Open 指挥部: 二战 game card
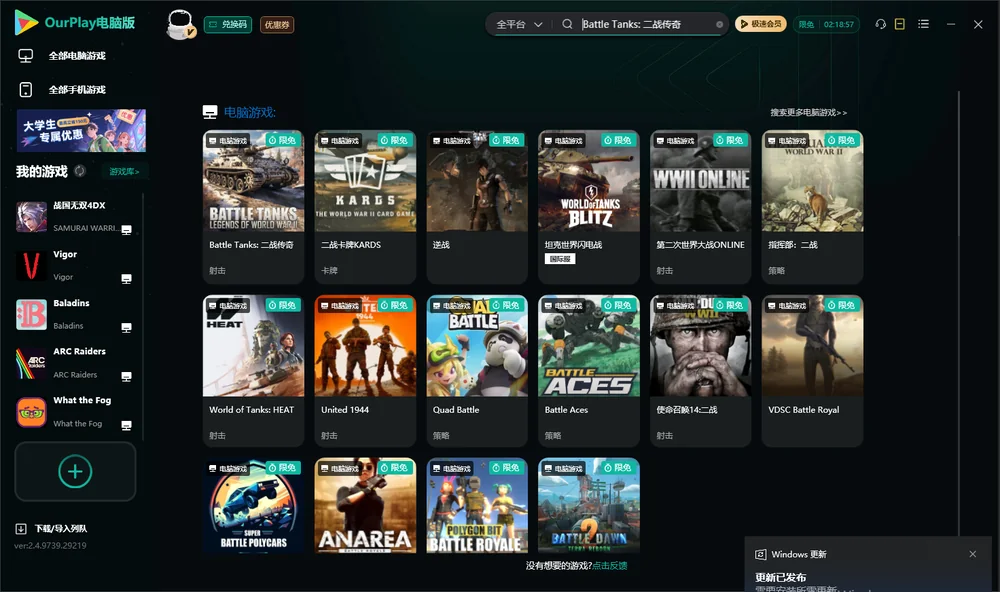 point(812,207)
